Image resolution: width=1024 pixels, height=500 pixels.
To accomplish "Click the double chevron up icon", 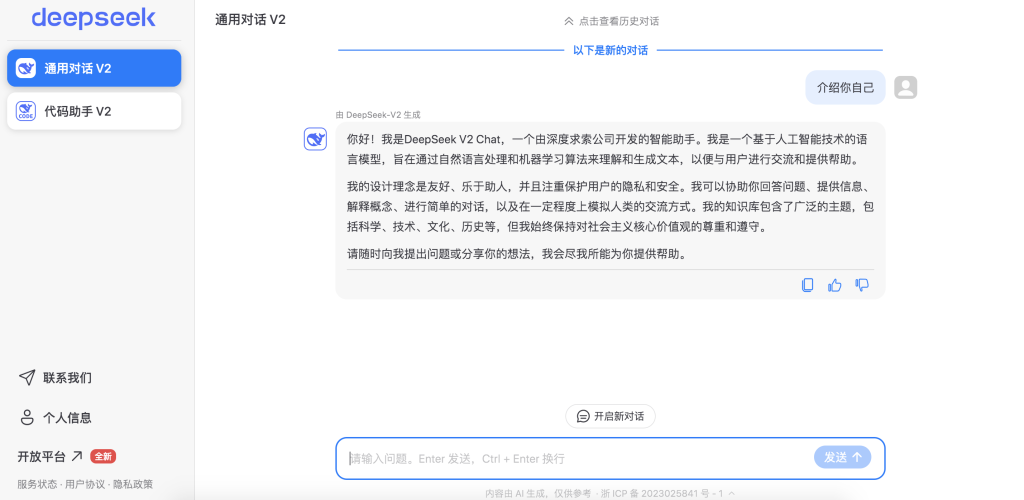I will [568, 21].
